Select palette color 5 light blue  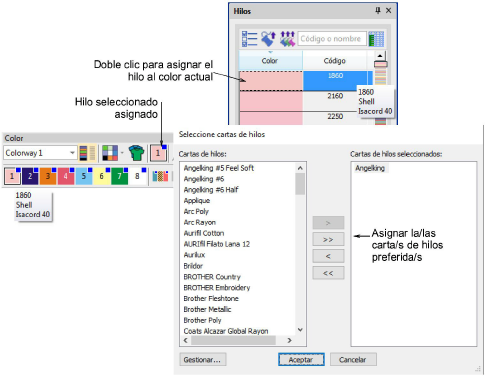point(84,176)
